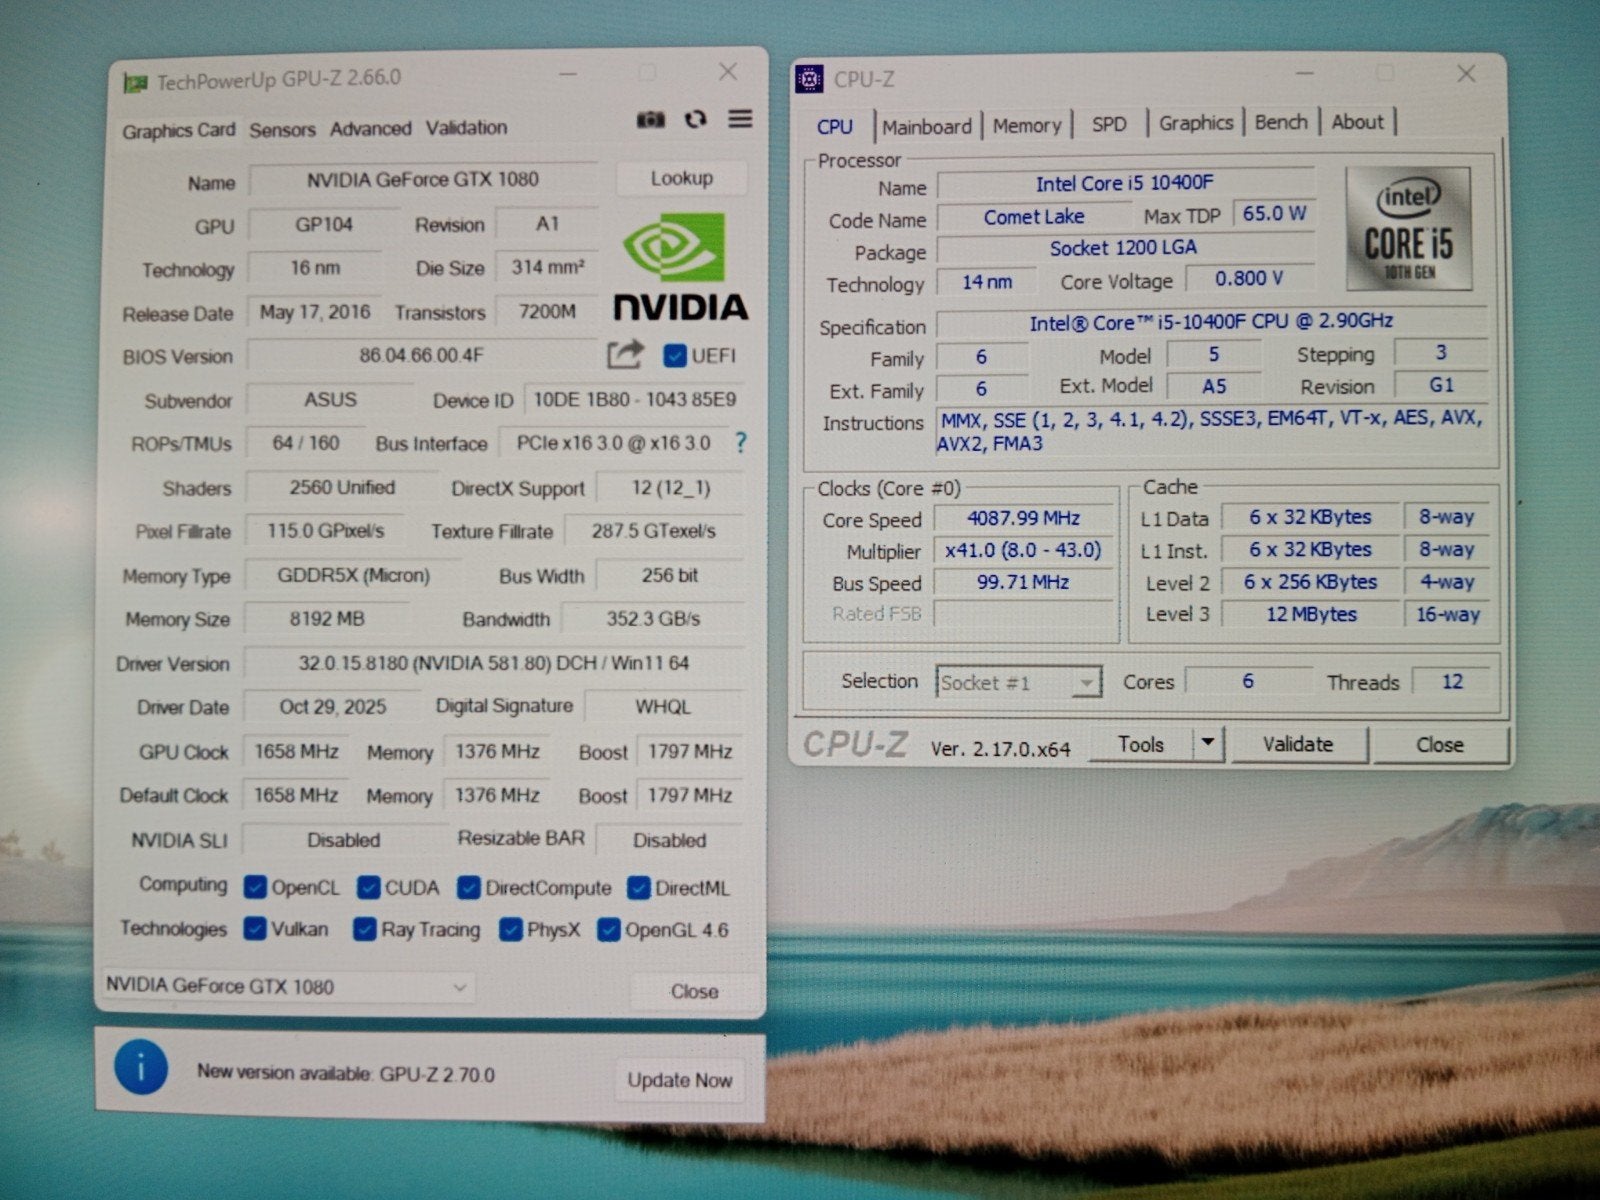Toggle the CUDA checkbox
Screen dimensions: 1600x1200
pos(369,887)
